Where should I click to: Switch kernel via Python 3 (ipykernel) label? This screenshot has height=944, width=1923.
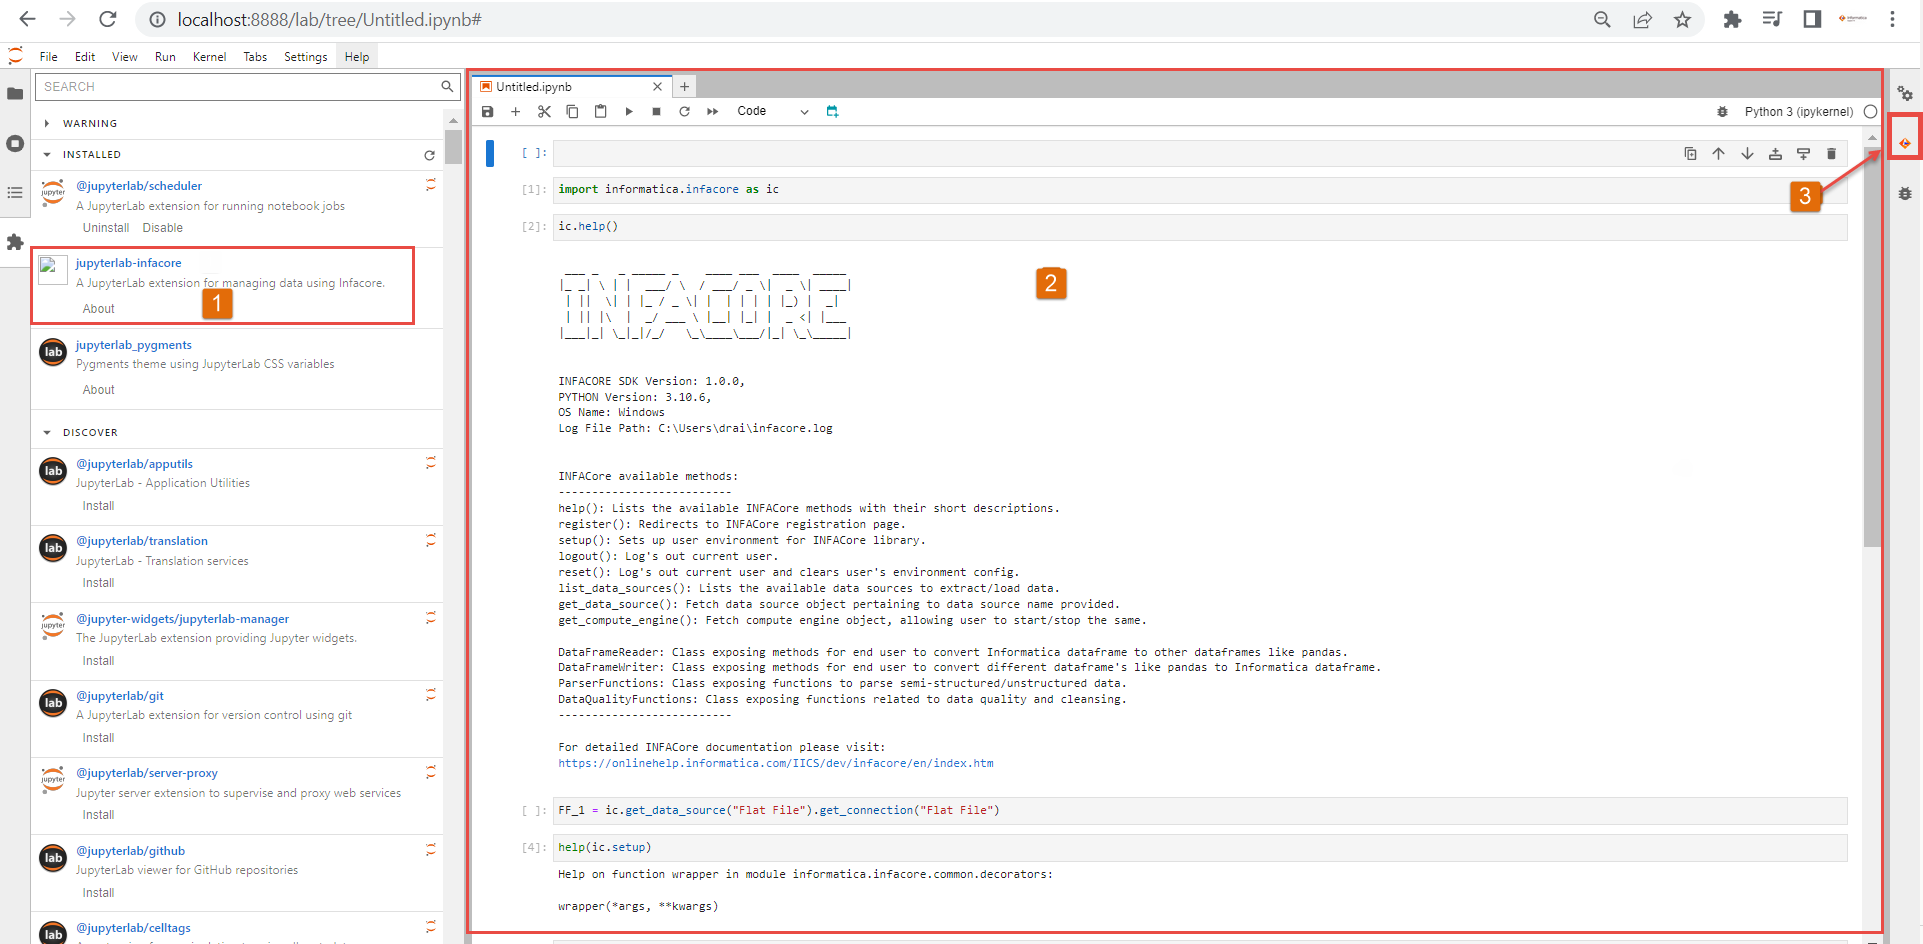(x=1798, y=112)
